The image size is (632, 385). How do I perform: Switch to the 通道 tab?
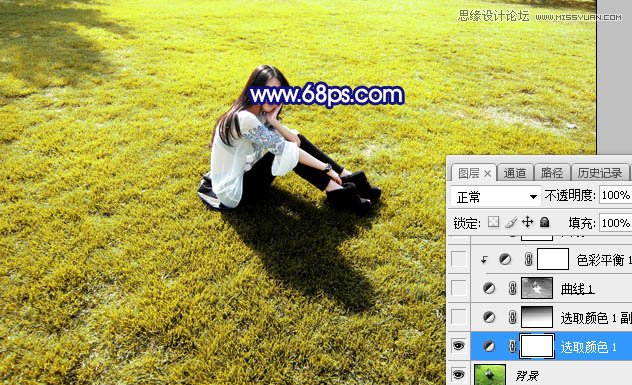pos(515,173)
